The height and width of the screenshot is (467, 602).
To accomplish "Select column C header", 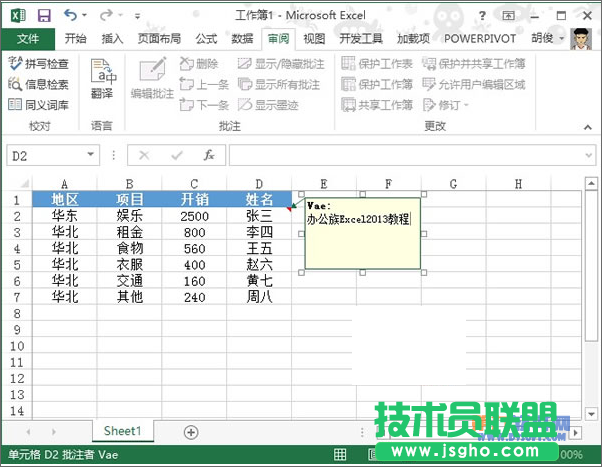I will tap(194, 184).
